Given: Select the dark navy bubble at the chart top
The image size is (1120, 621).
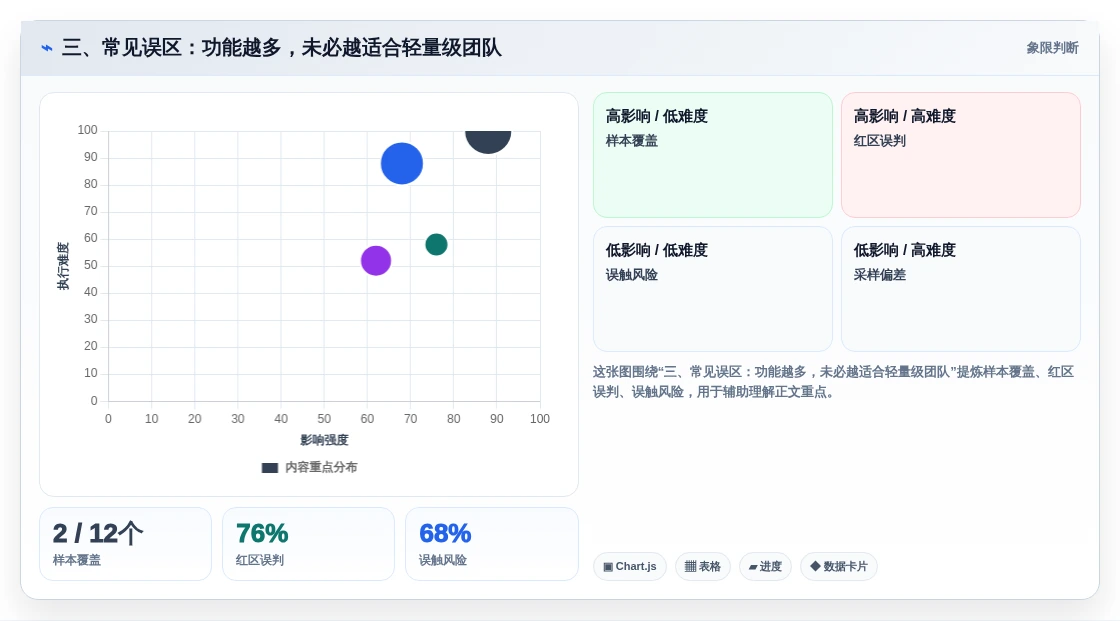Looking at the screenshot, I should [x=488, y=141].
